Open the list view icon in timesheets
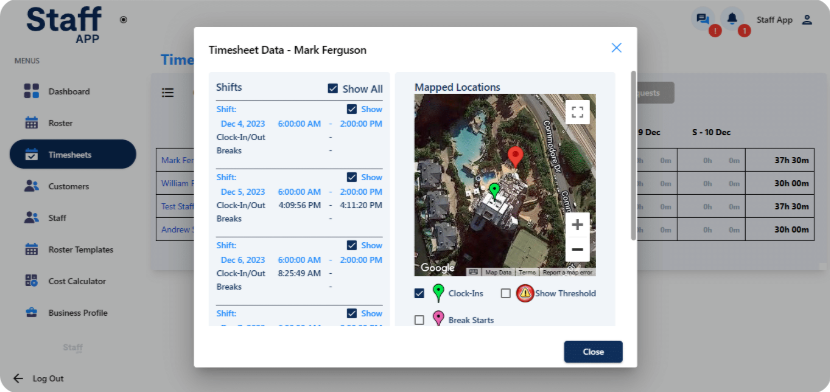 click(x=168, y=93)
